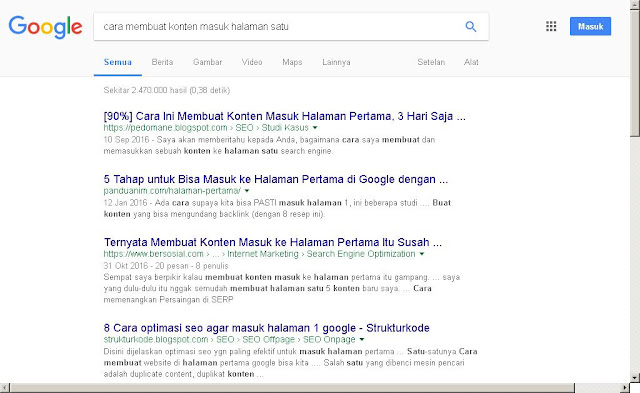Image resolution: width=640 pixels, height=393 pixels.
Task: Click the horizontal scrollbar thumb
Action: point(292,387)
